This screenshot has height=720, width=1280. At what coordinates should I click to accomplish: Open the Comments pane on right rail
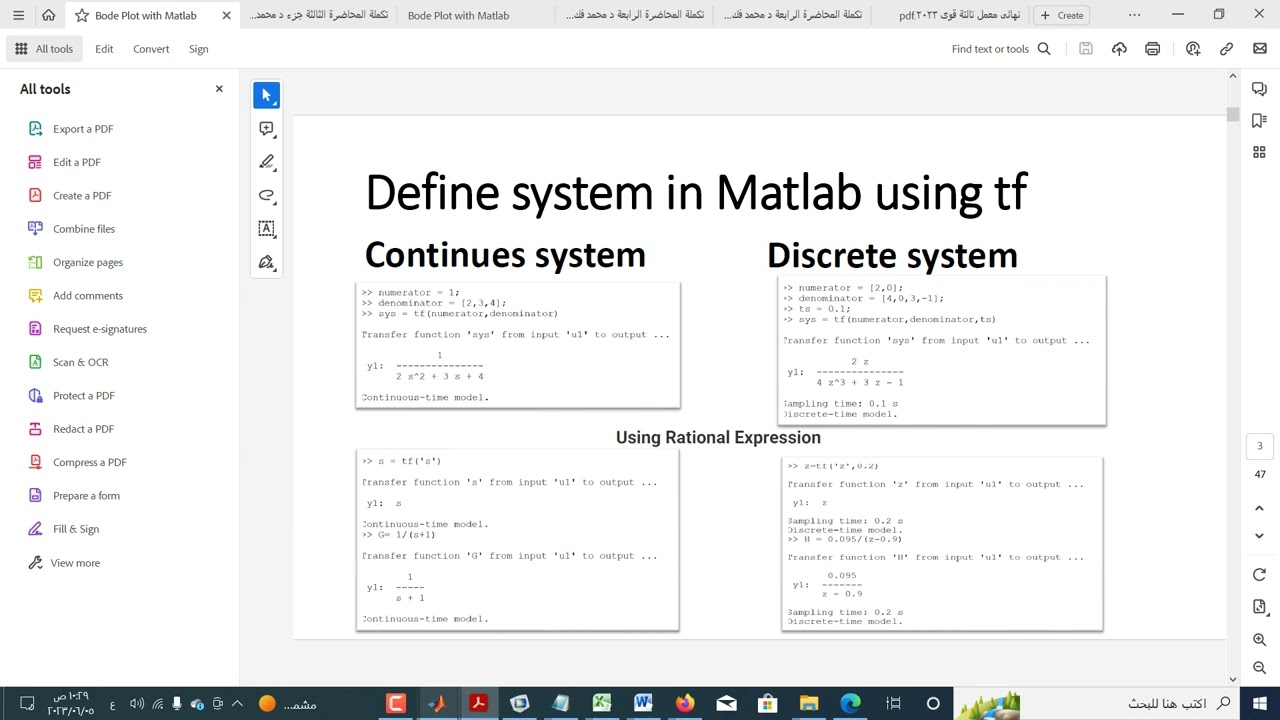1259,89
